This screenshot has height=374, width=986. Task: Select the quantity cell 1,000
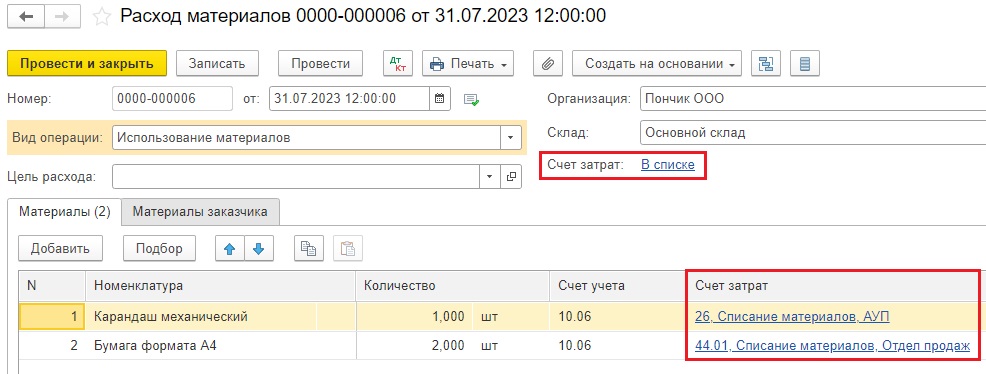pyautogui.click(x=414, y=317)
